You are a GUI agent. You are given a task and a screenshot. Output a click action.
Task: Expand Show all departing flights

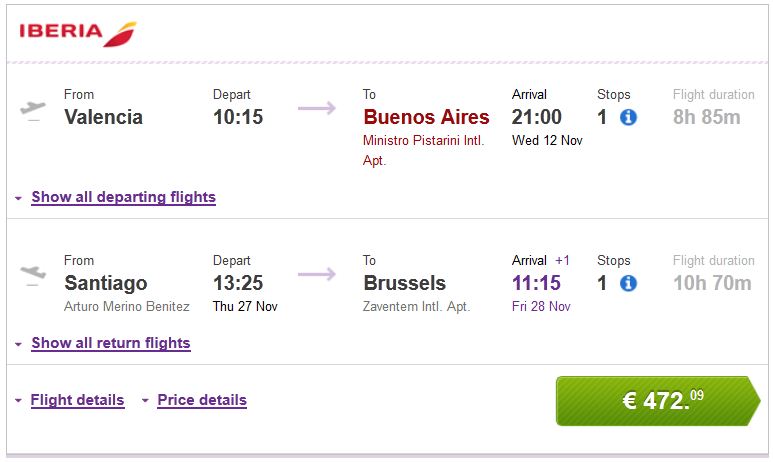pyautogui.click(x=123, y=197)
